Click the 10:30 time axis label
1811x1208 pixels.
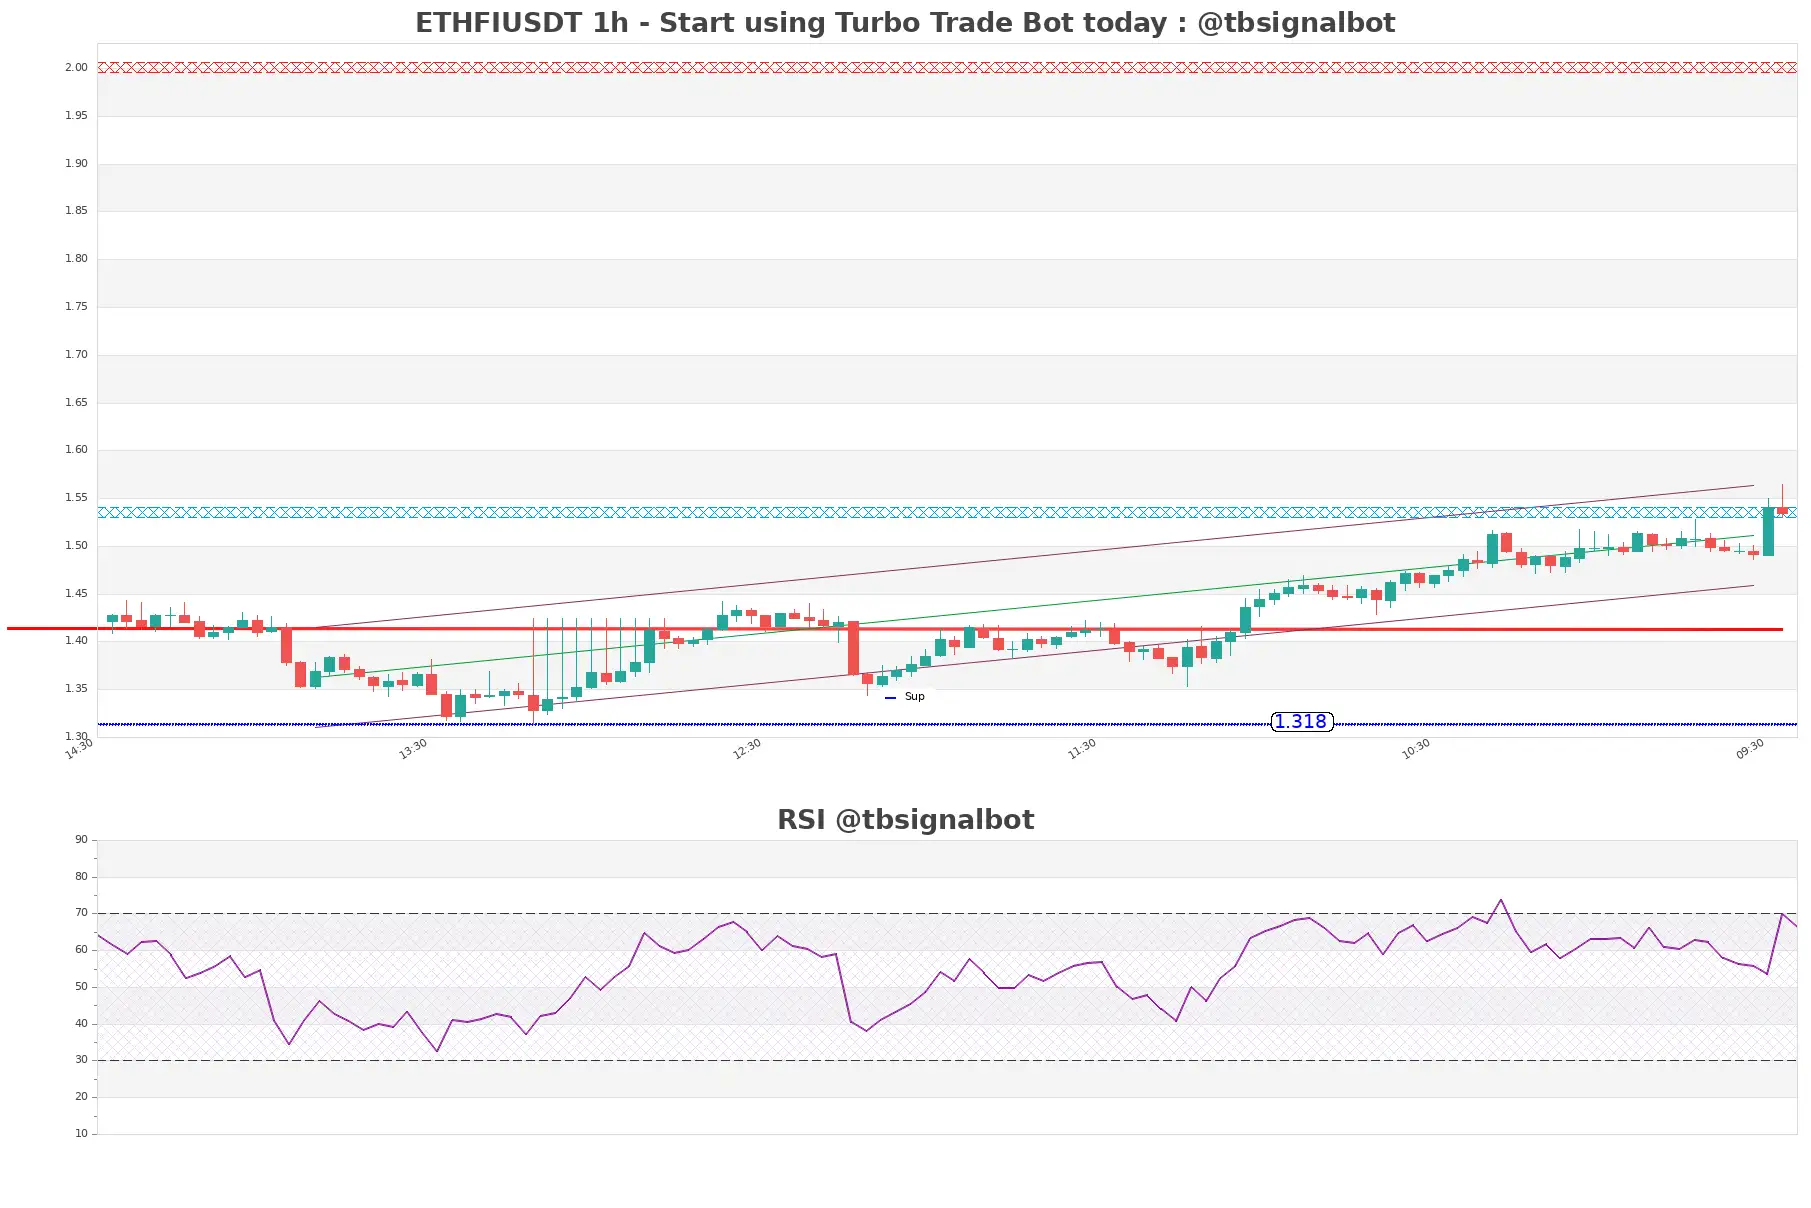[x=1416, y=749]
